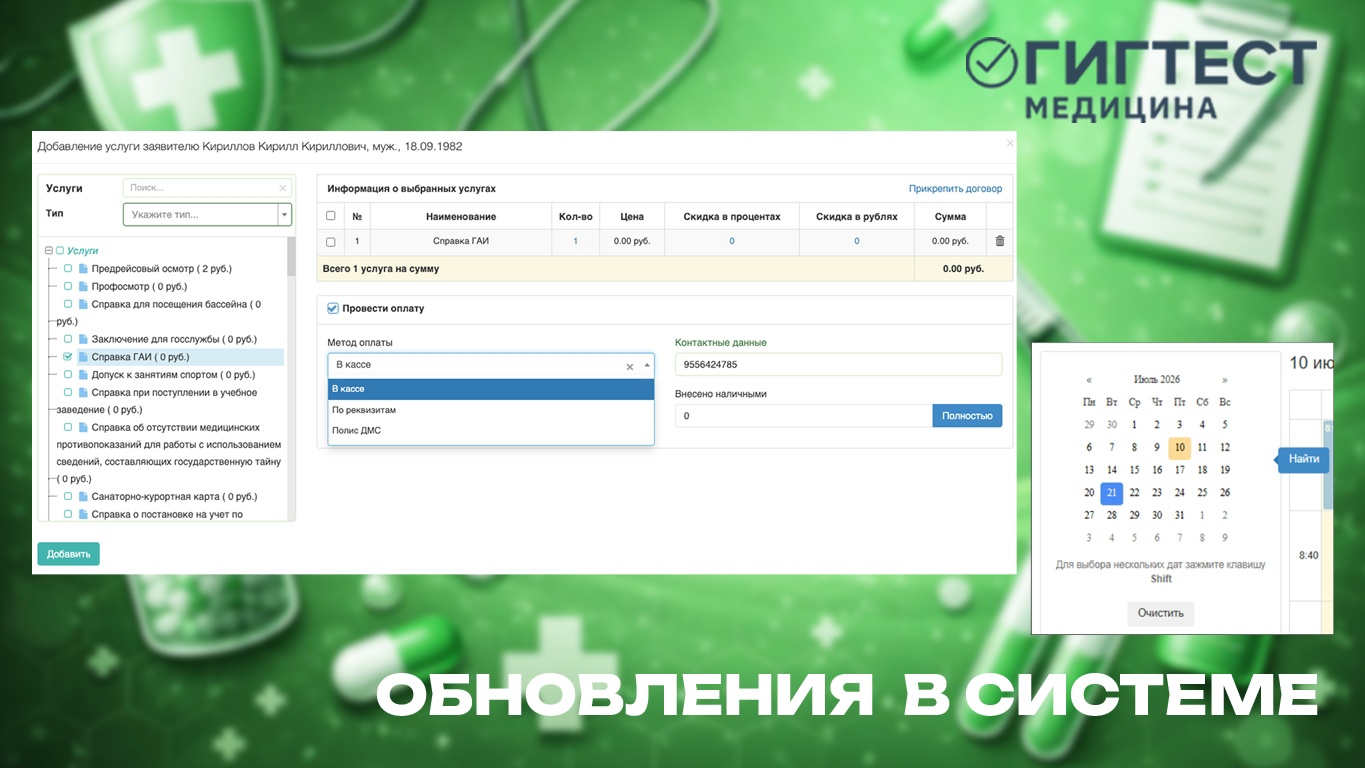The image size is (1365, 768).
Task: Click document icon of Санаторно-курортная карта
Action: point(83,497)
